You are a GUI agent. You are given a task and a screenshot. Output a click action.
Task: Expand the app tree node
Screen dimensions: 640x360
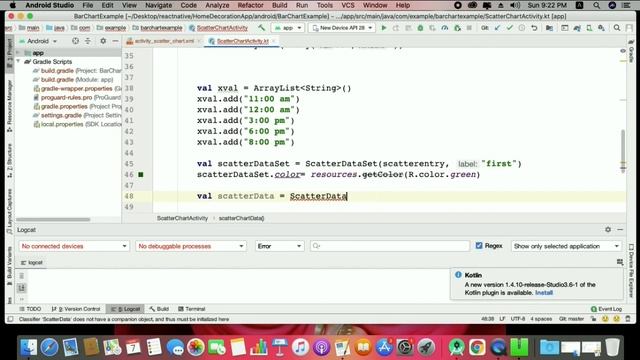(18, 53)
